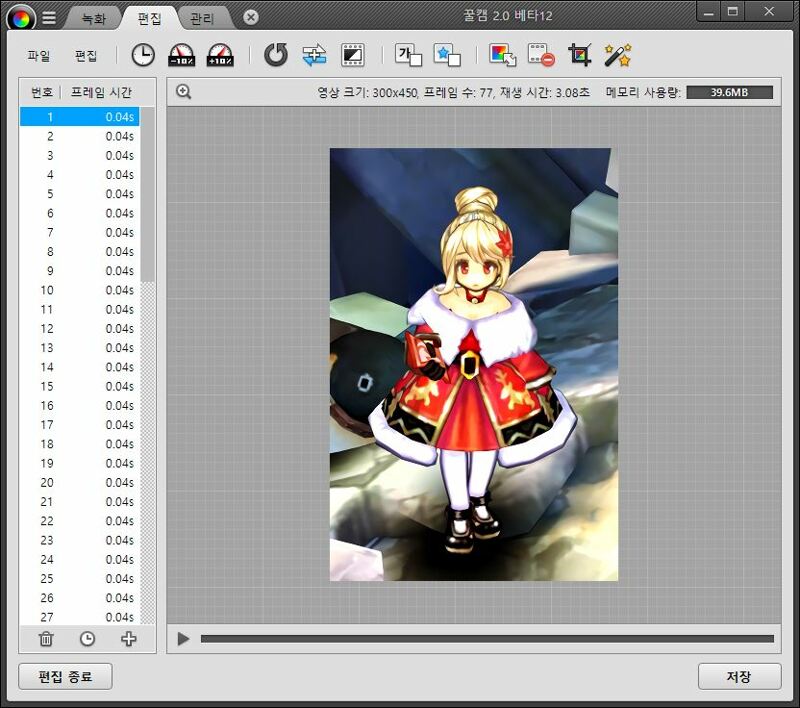Viewport: 800px width, 708px height.
Task: Click the round X icon beside tabs
Action: [251, 18]
